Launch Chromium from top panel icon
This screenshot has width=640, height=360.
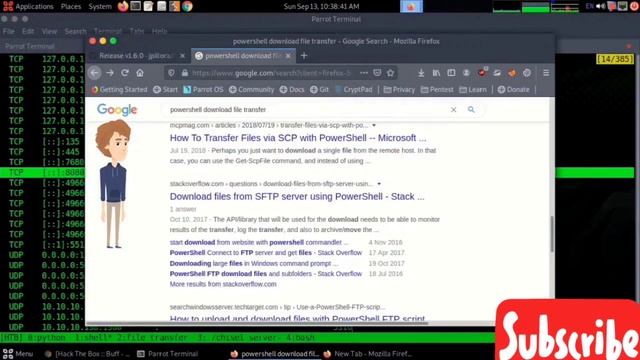[x=187, y=6]
